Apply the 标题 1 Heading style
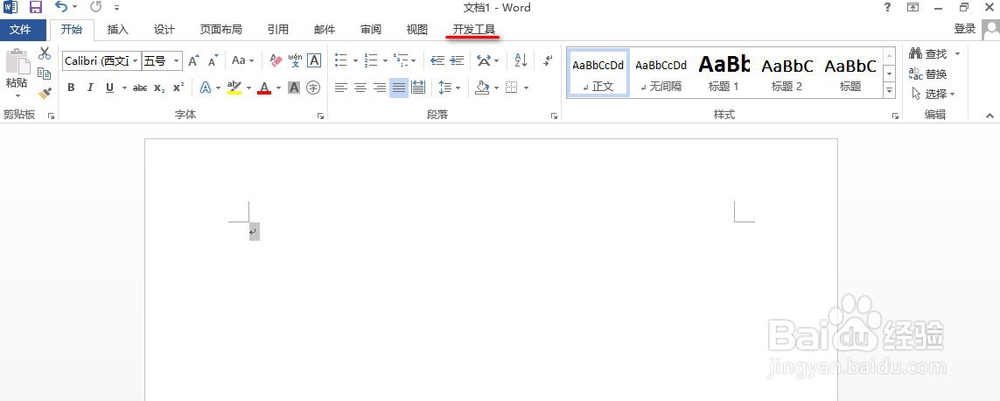This screenshot has height=401, width=1000. pos(724,73)
